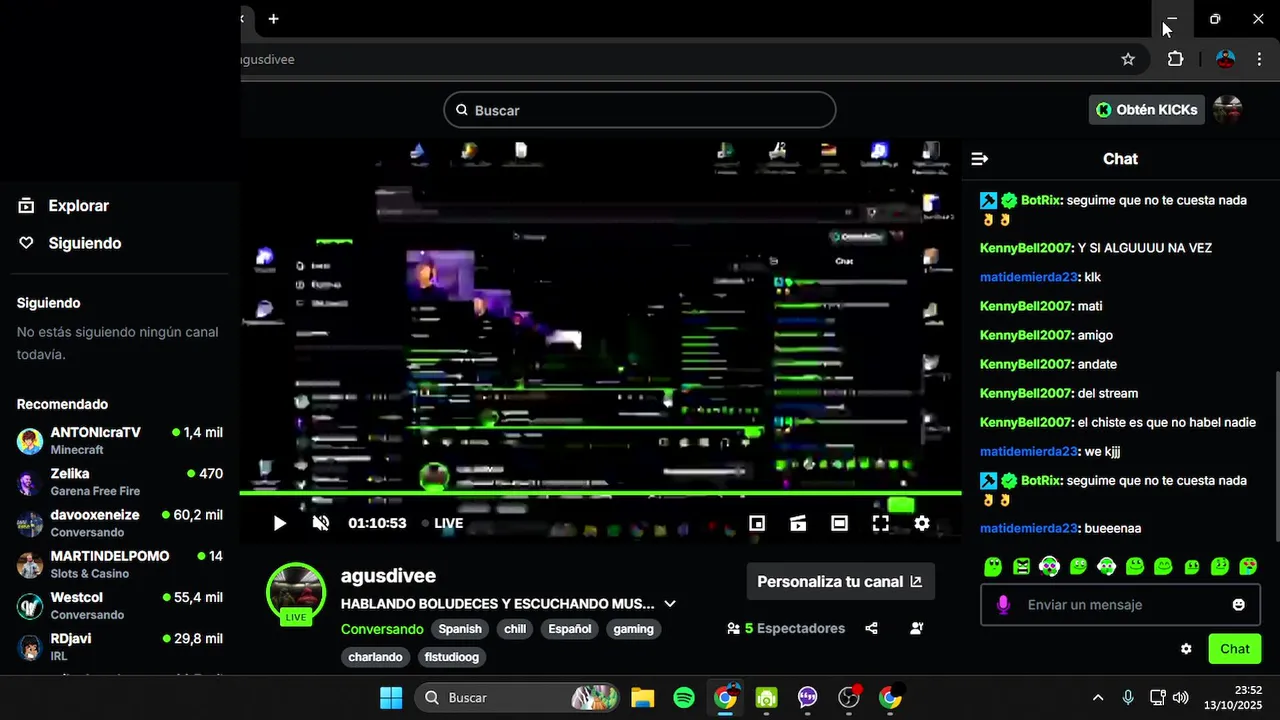Show hidden system tray icons
The height and width of the screenshot is (720, 1280).
coord(1098,698)
